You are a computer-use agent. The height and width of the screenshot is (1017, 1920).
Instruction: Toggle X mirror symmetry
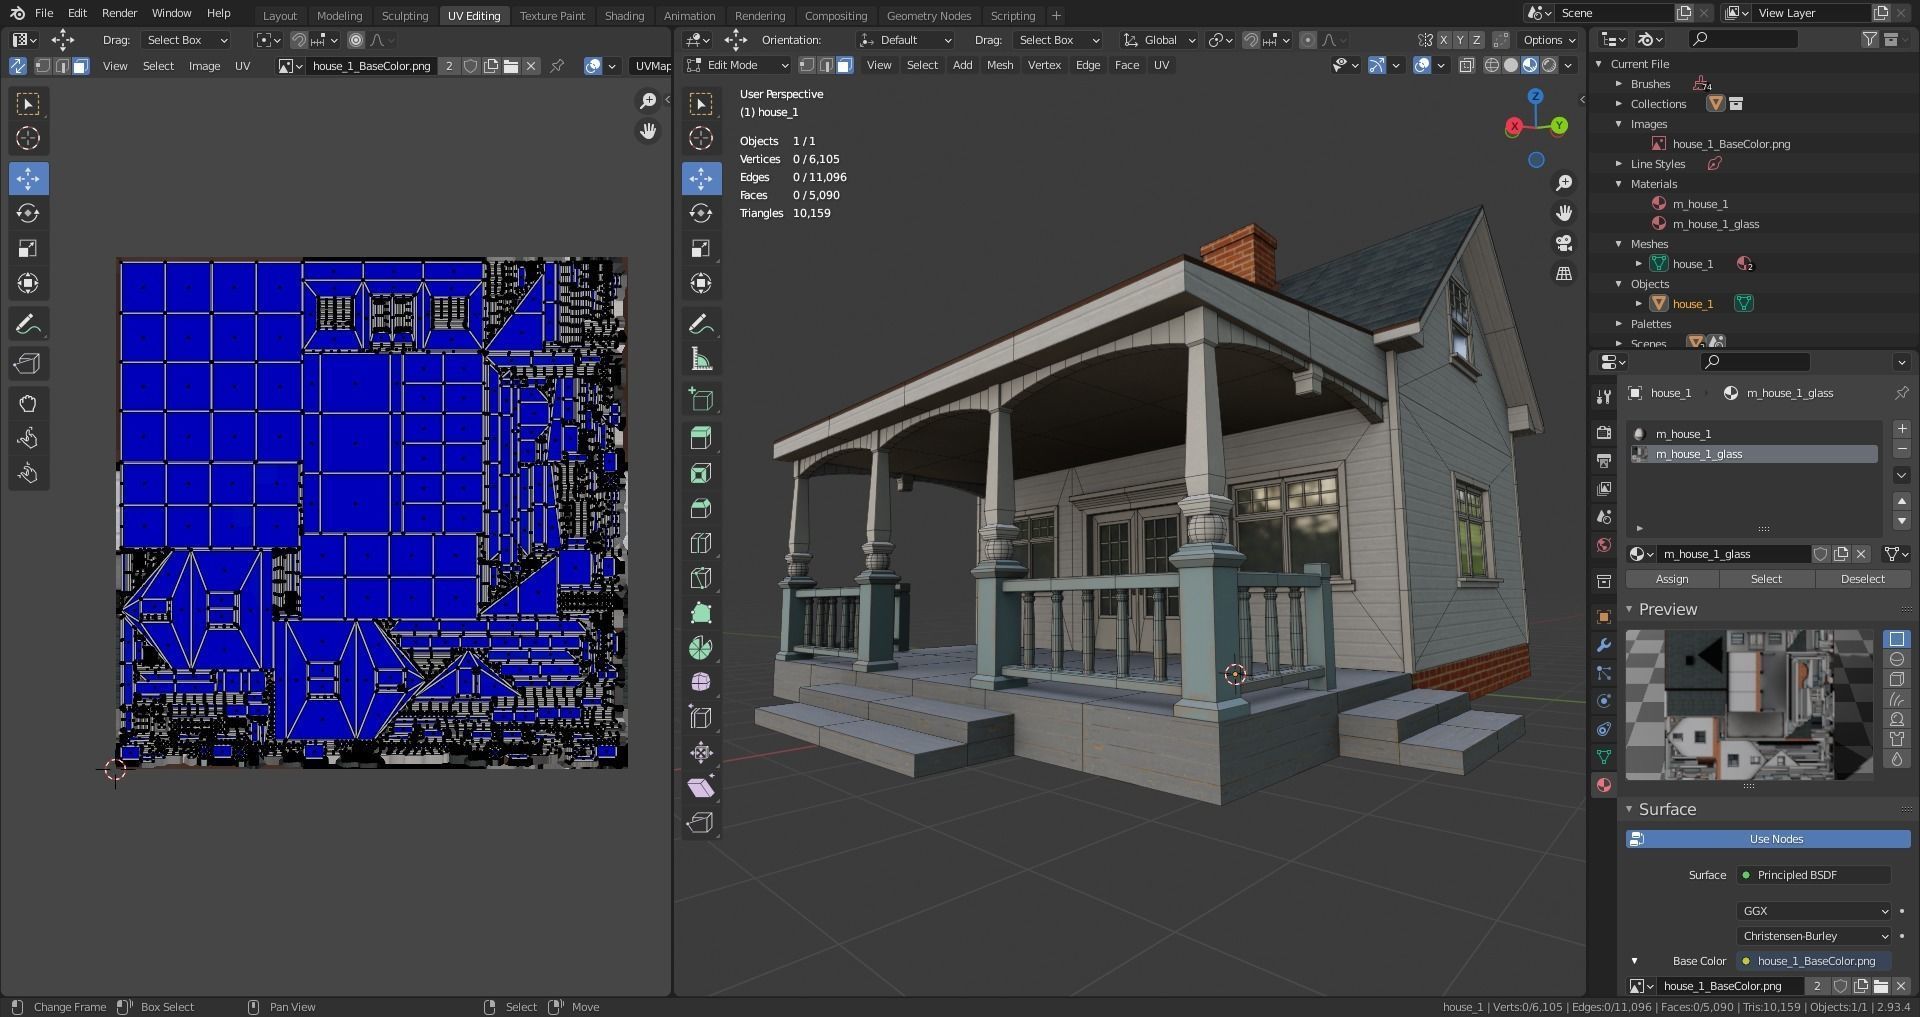[1444, 40]
